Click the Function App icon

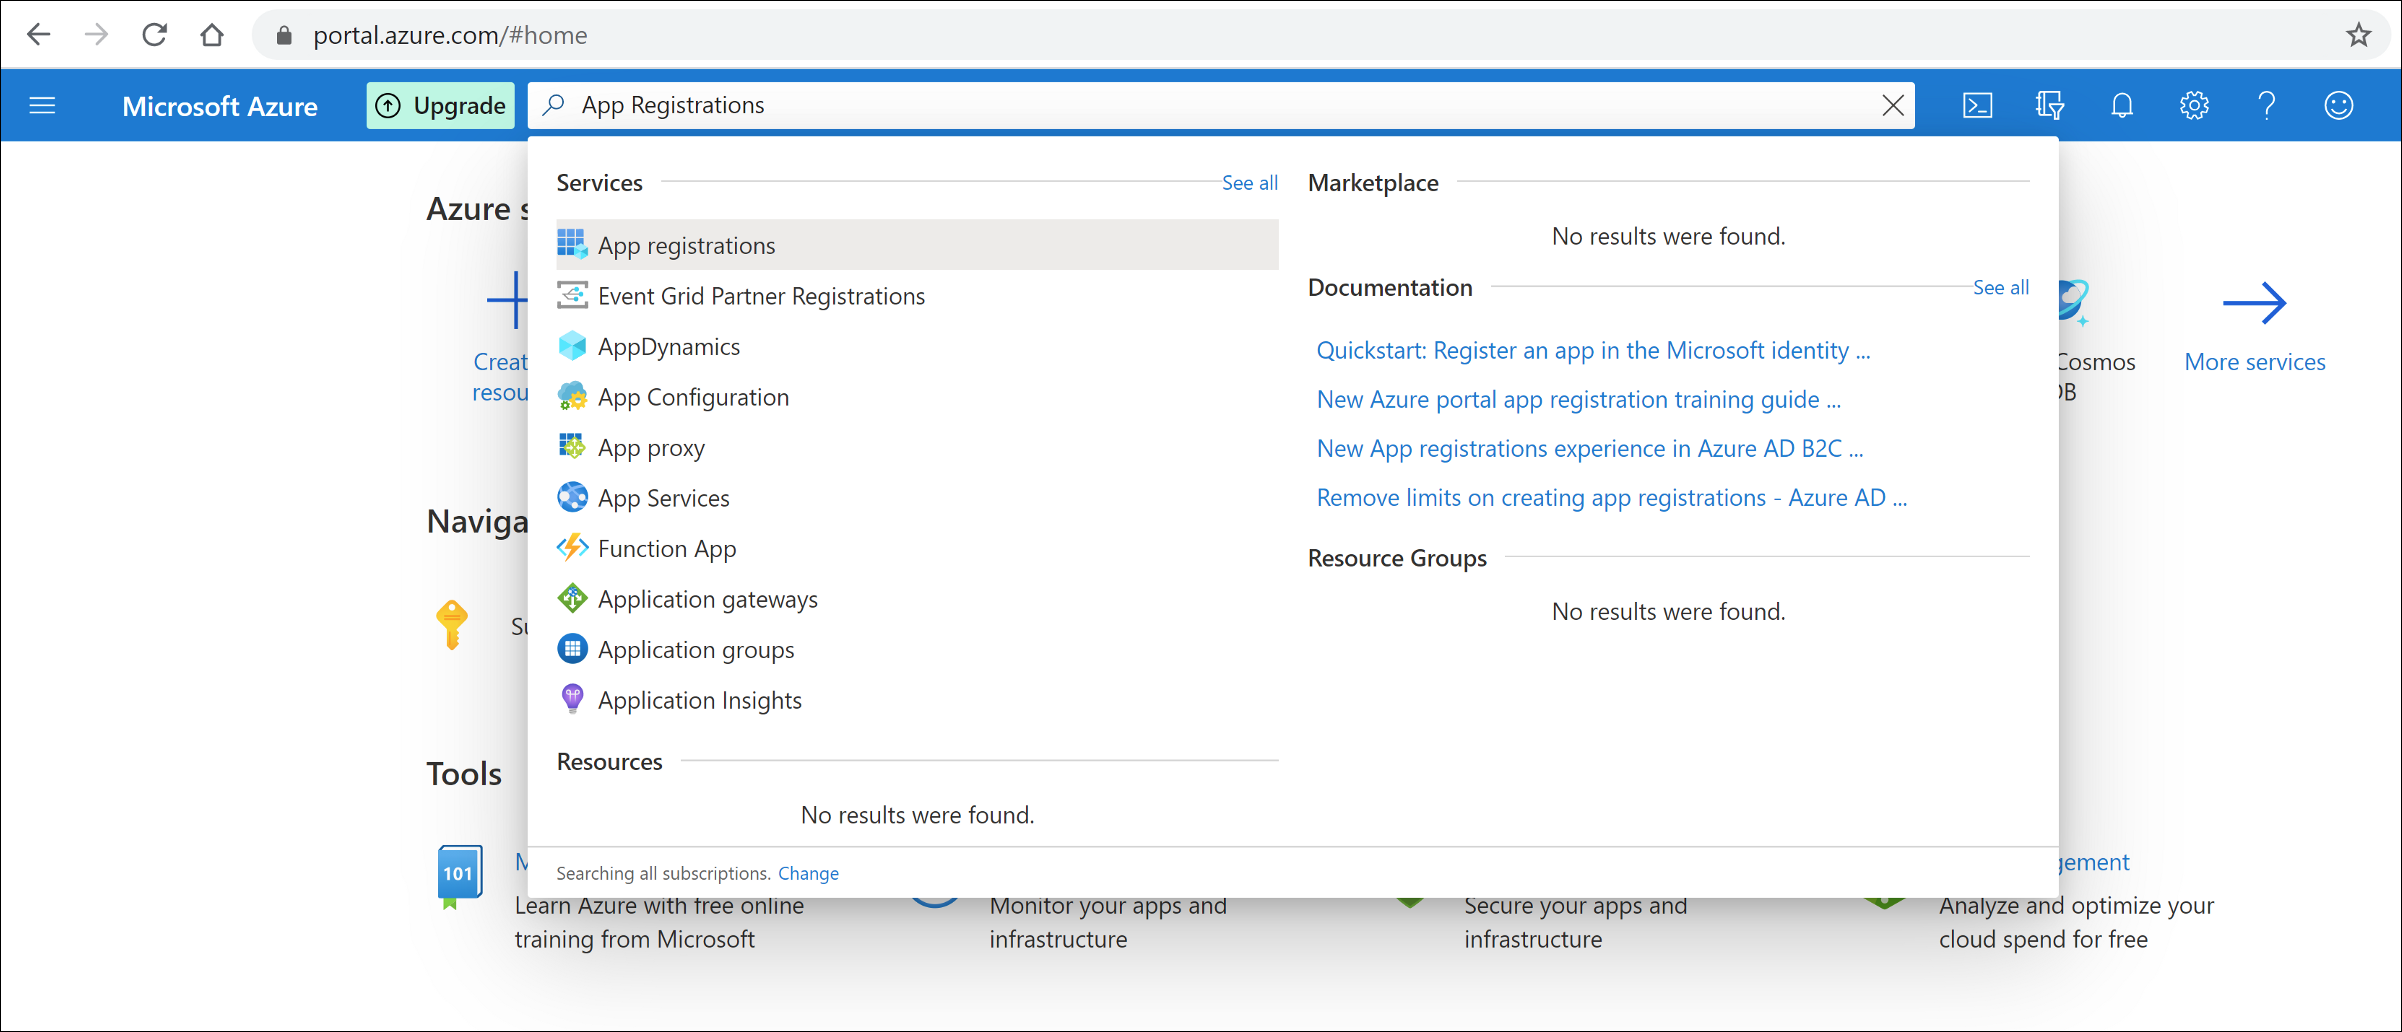572,547
